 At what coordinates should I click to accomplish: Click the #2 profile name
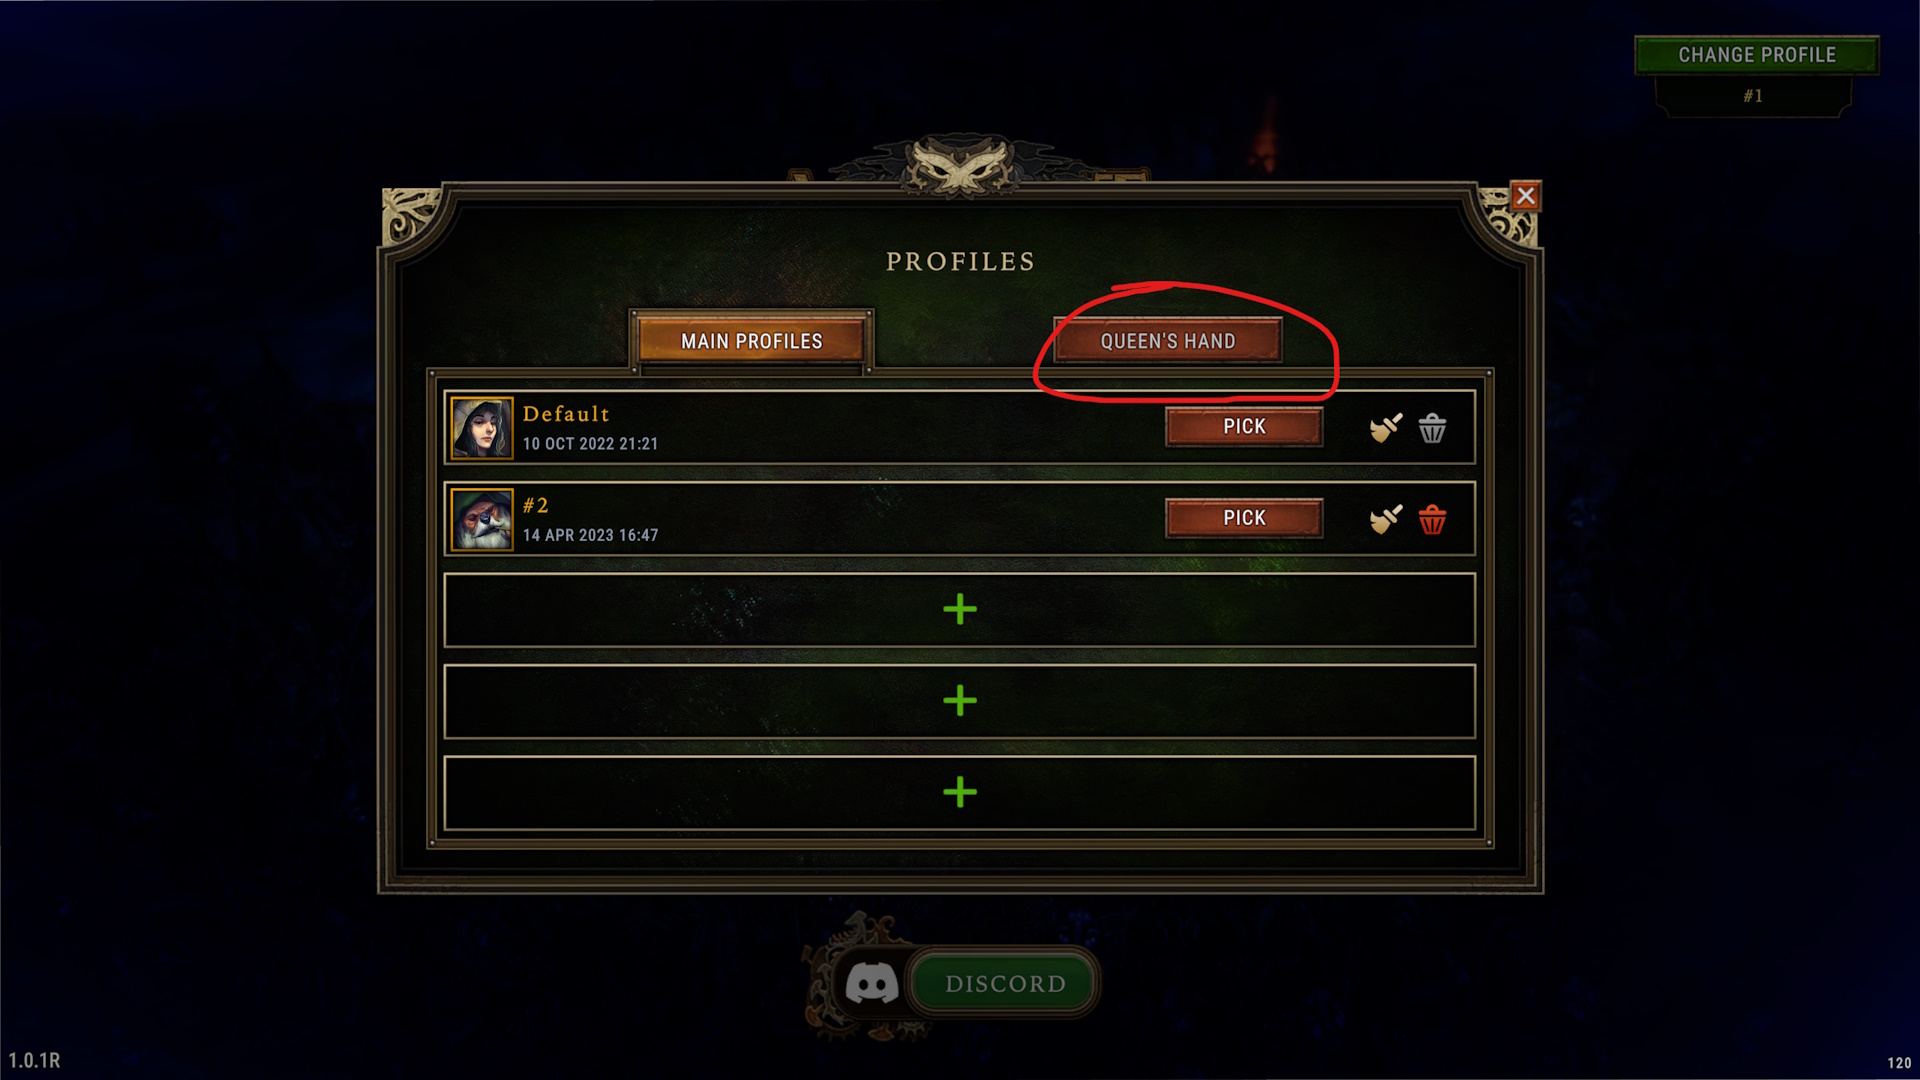click(536, 506)
